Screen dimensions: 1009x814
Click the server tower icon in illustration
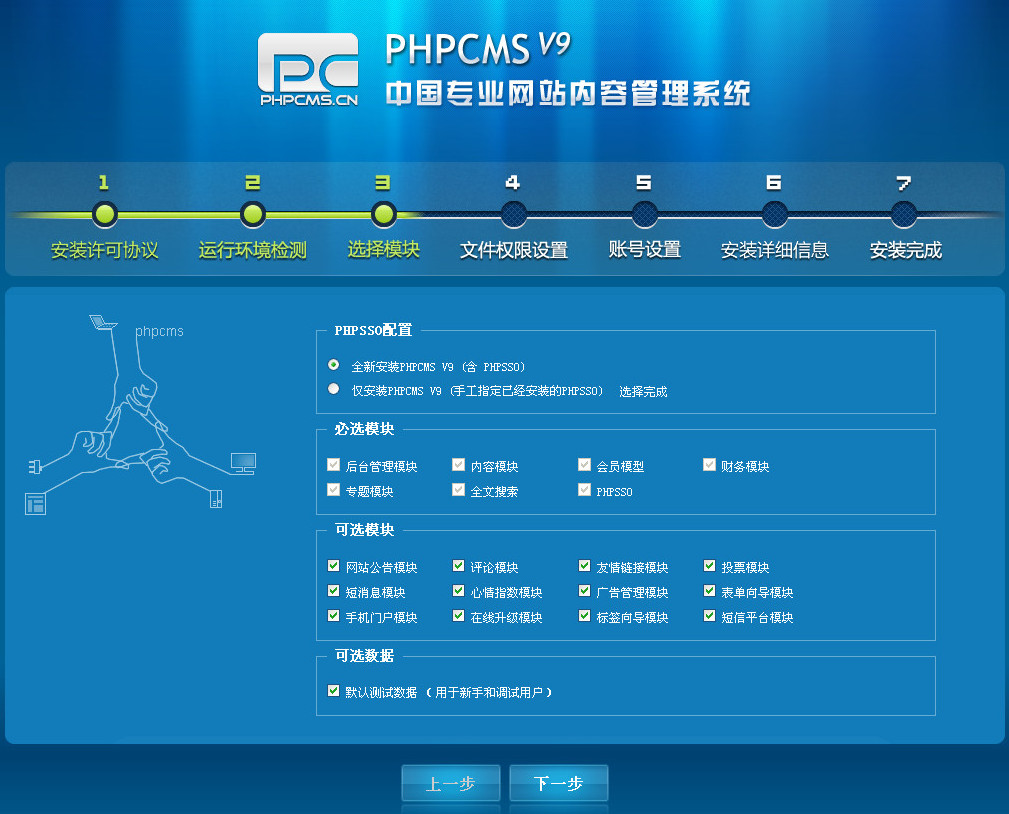216,498
